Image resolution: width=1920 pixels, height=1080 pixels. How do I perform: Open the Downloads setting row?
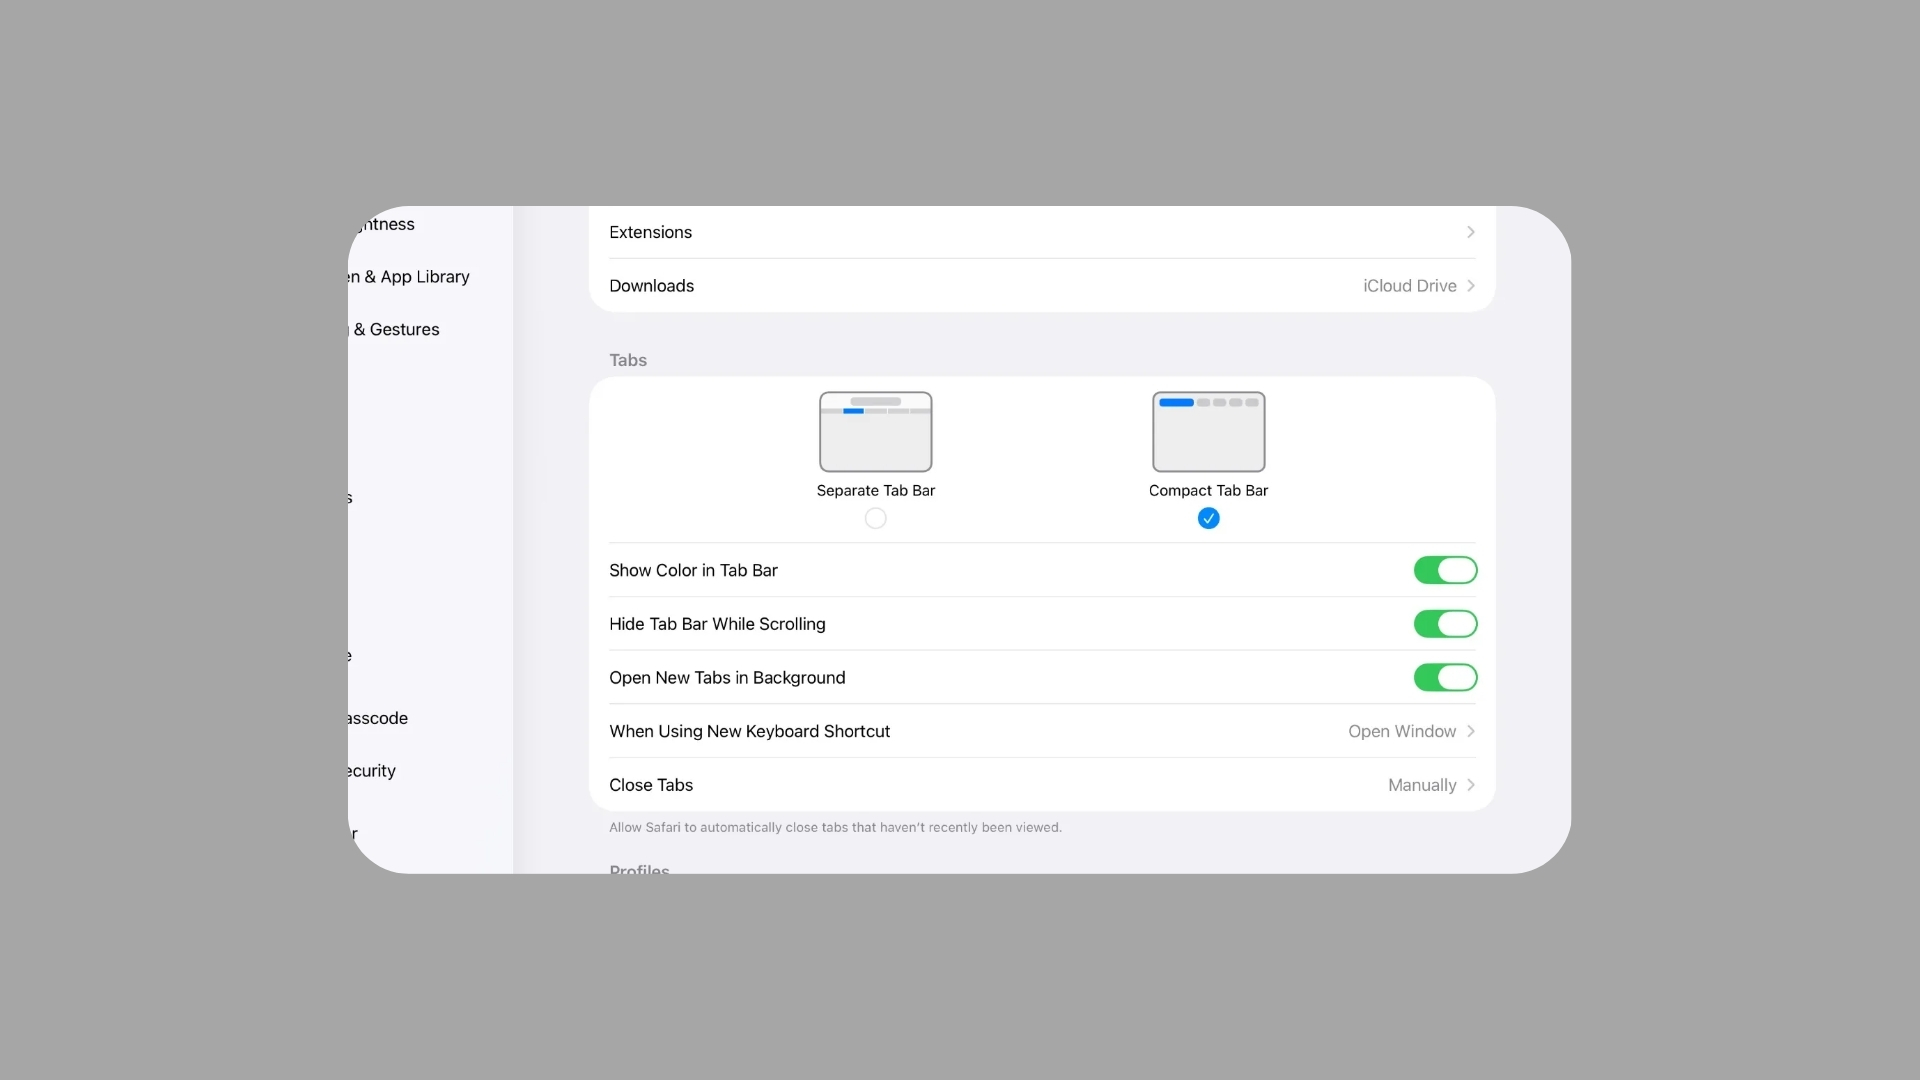[x=652, y=286]
